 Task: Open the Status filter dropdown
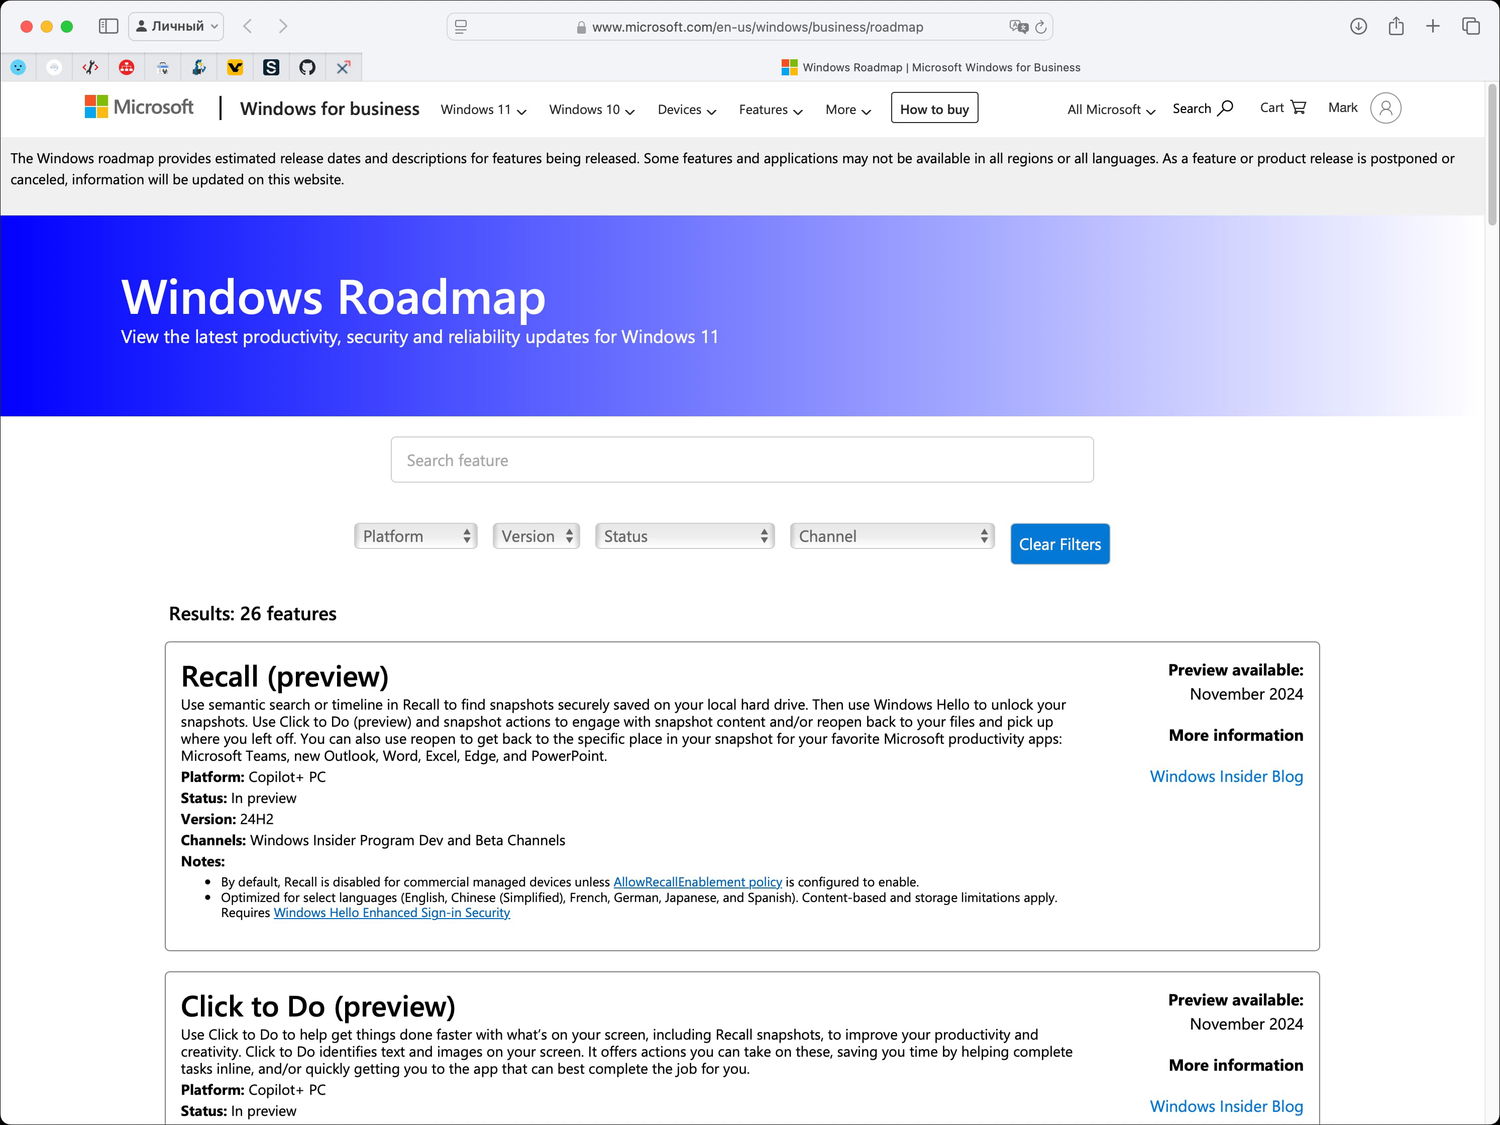coord(685,536)
